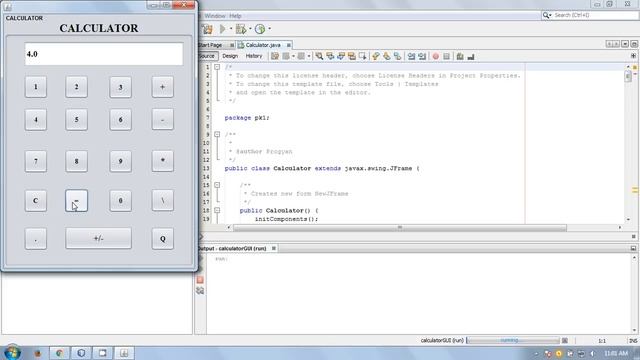Click the backslash divide button

coord(162,200)
